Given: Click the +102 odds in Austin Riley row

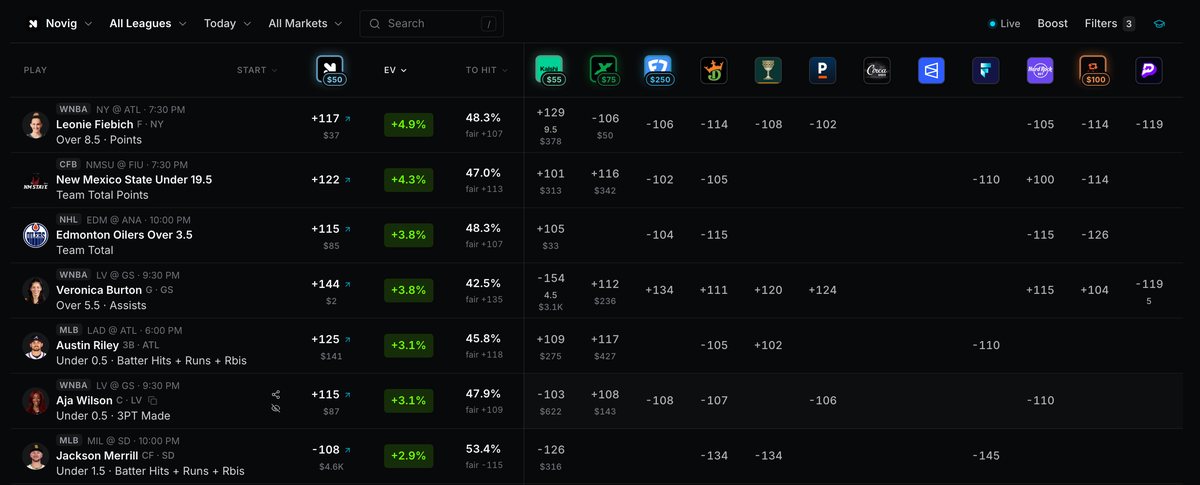Looking at the screenshot, I should (768, 345).
